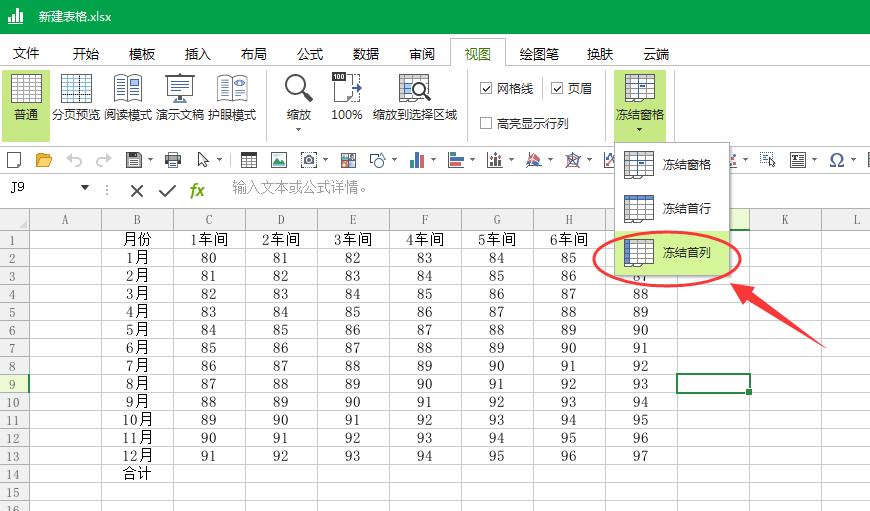
Task: Open the symbol Omega dropdown arrow
Action: tap(853, 160)
